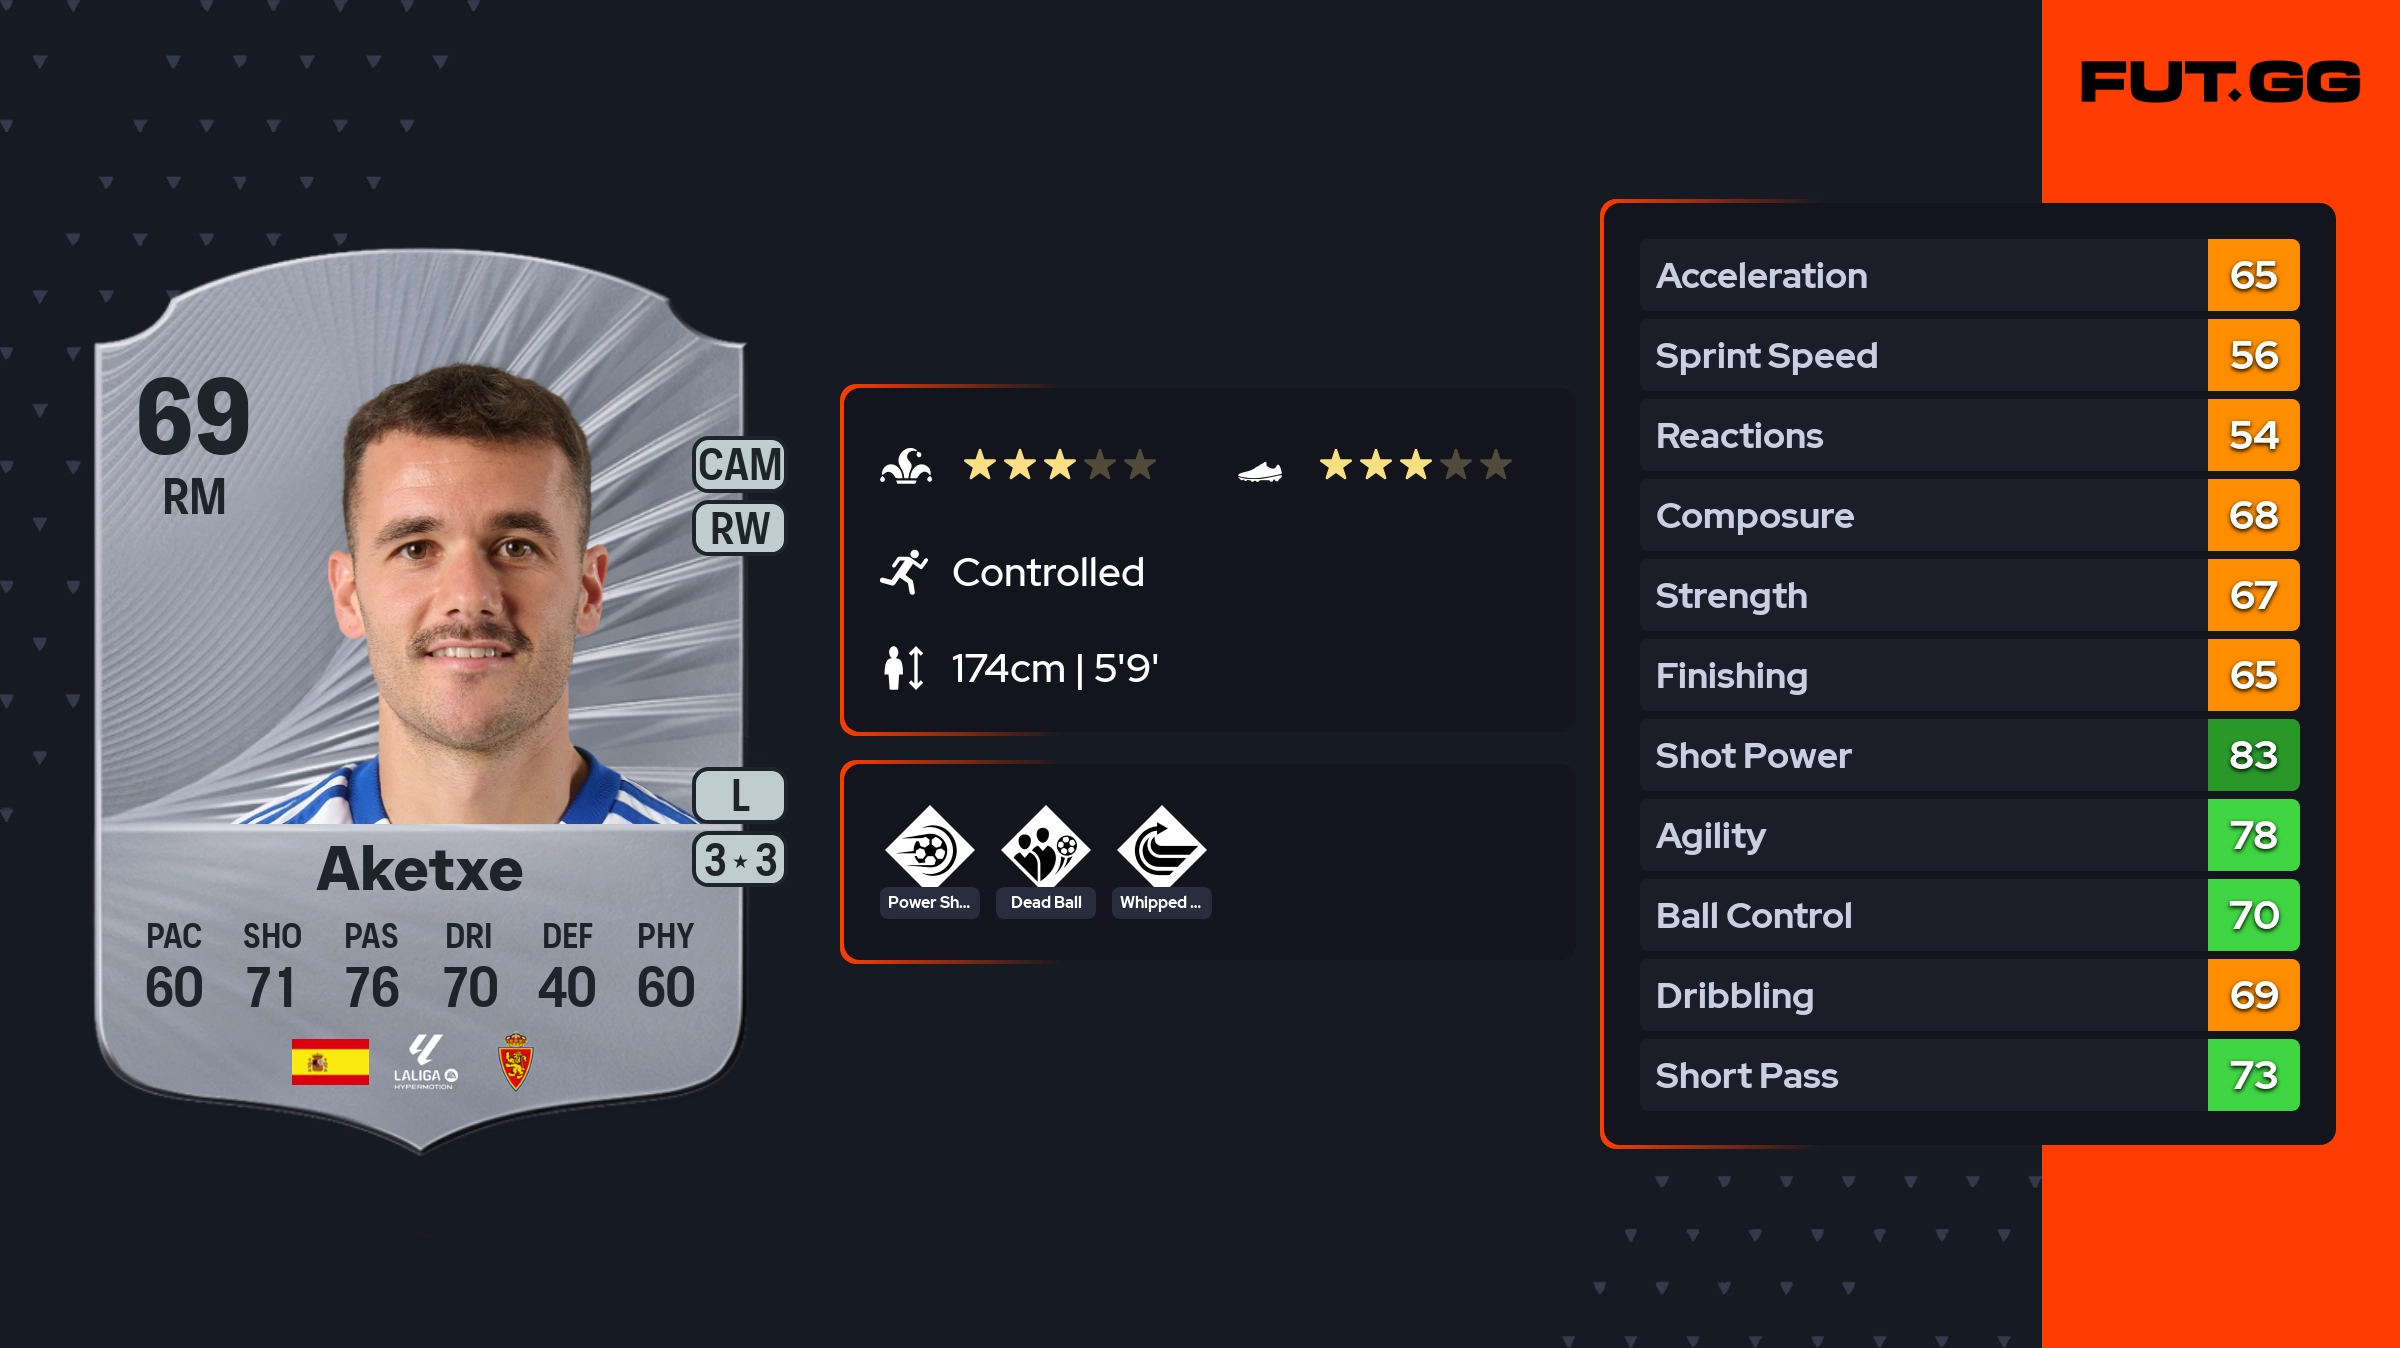The width and height of the screenshot is (2400, 1348).
Task: Click the Agility 78 rating swatch
Action: (2253, 835)
